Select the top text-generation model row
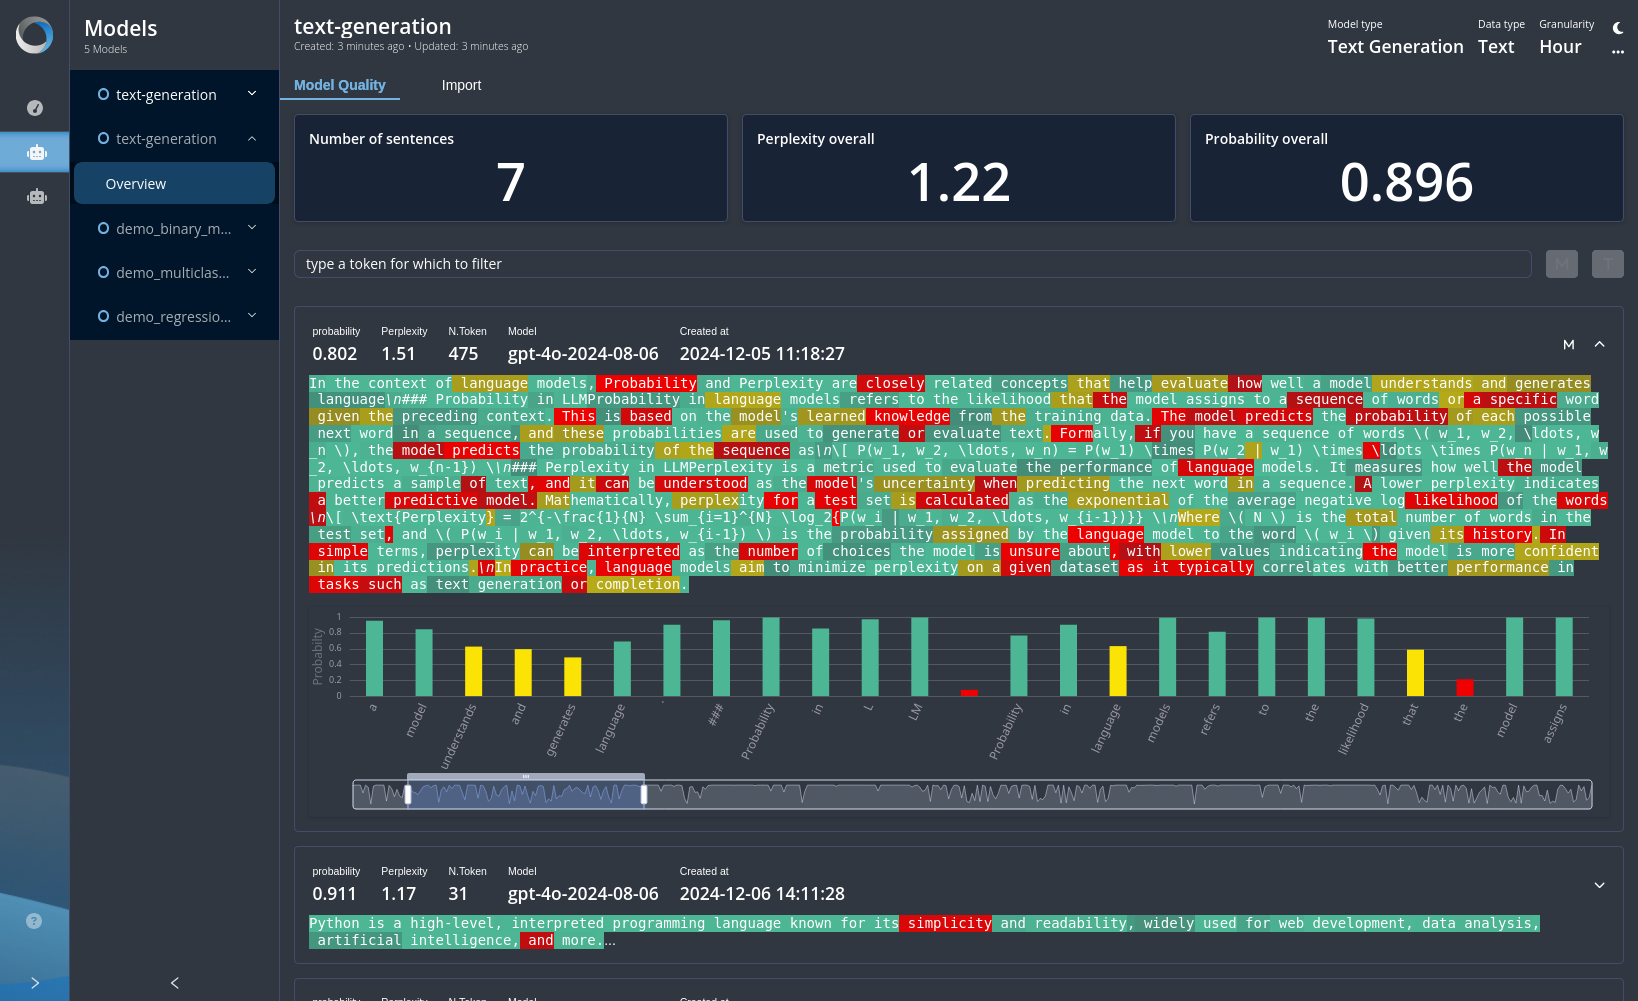Screen dimensions: 1638x1001 click(174, 94)
